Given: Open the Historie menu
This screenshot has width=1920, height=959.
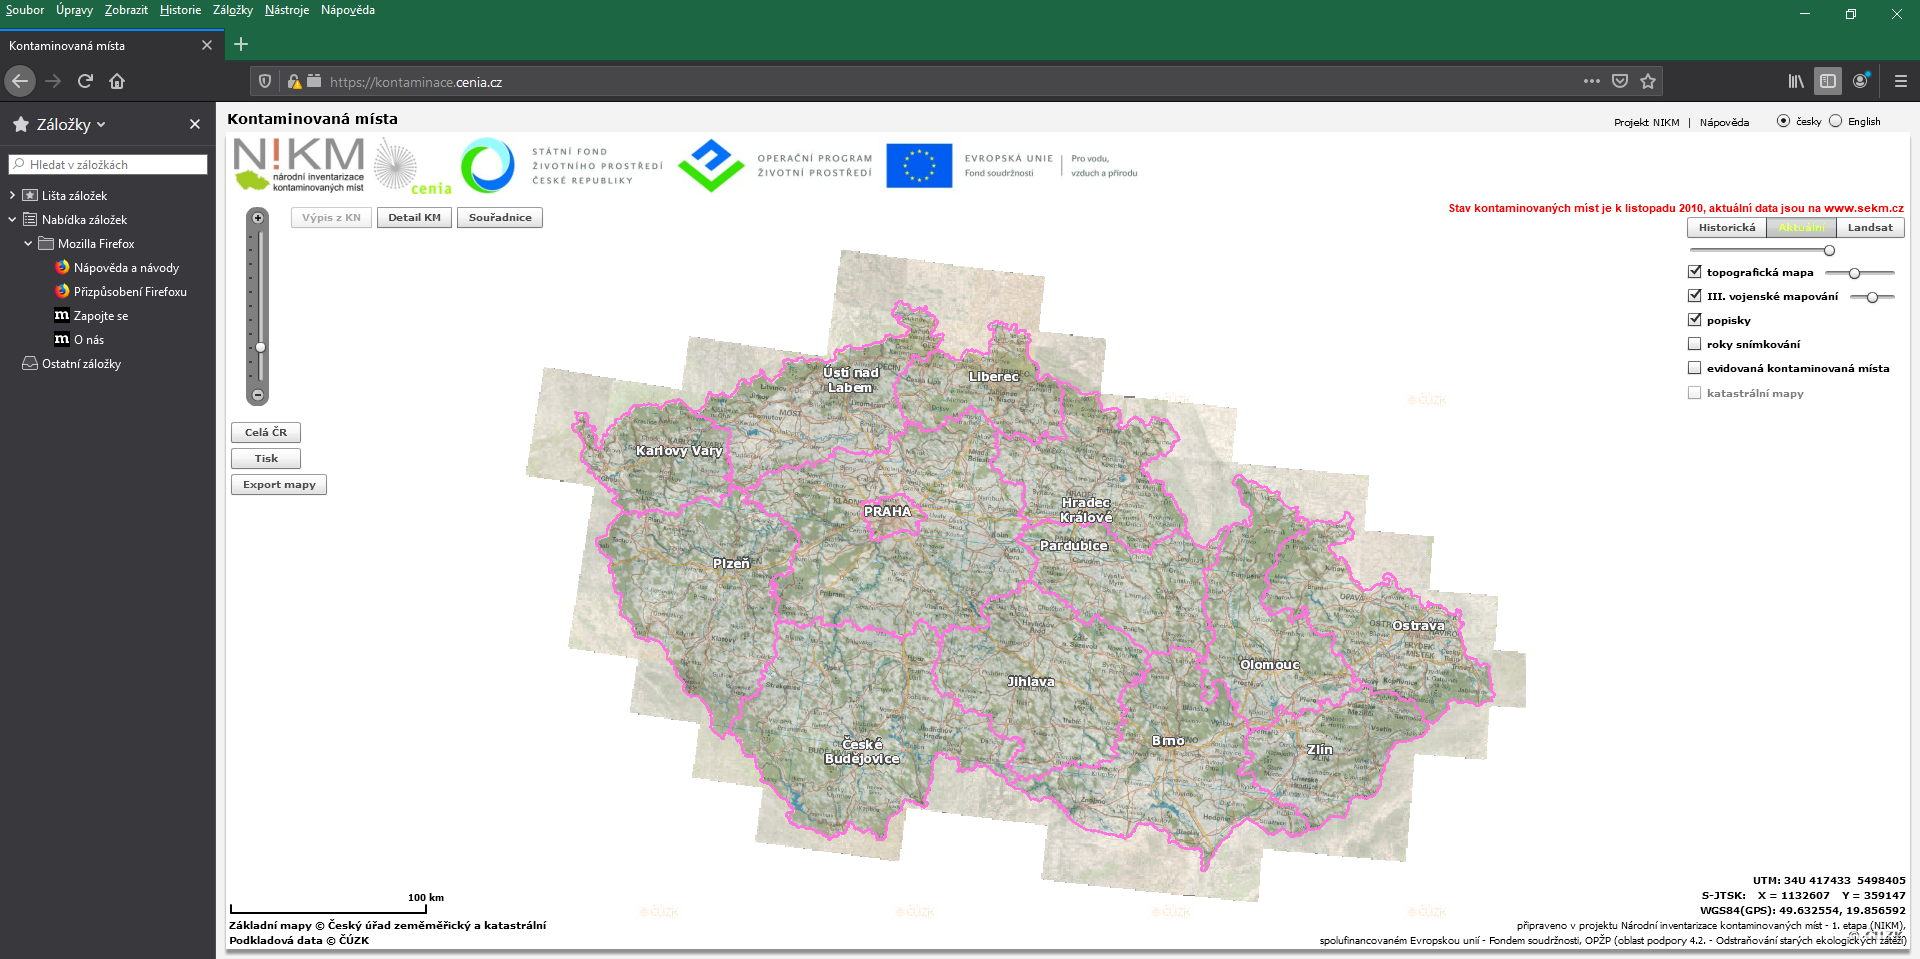Looking at the screenshot, I should click(x=180, y=10).
